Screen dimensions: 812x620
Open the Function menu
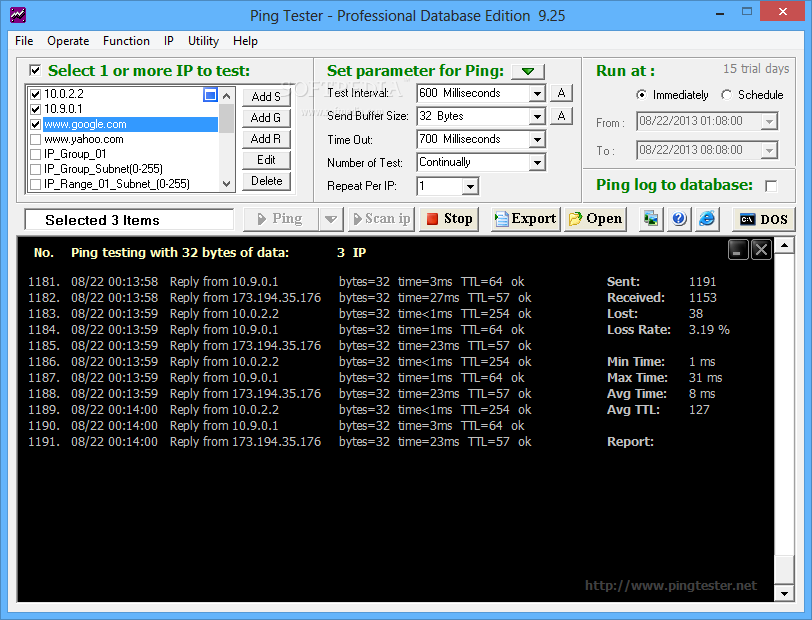pos(126,41)
